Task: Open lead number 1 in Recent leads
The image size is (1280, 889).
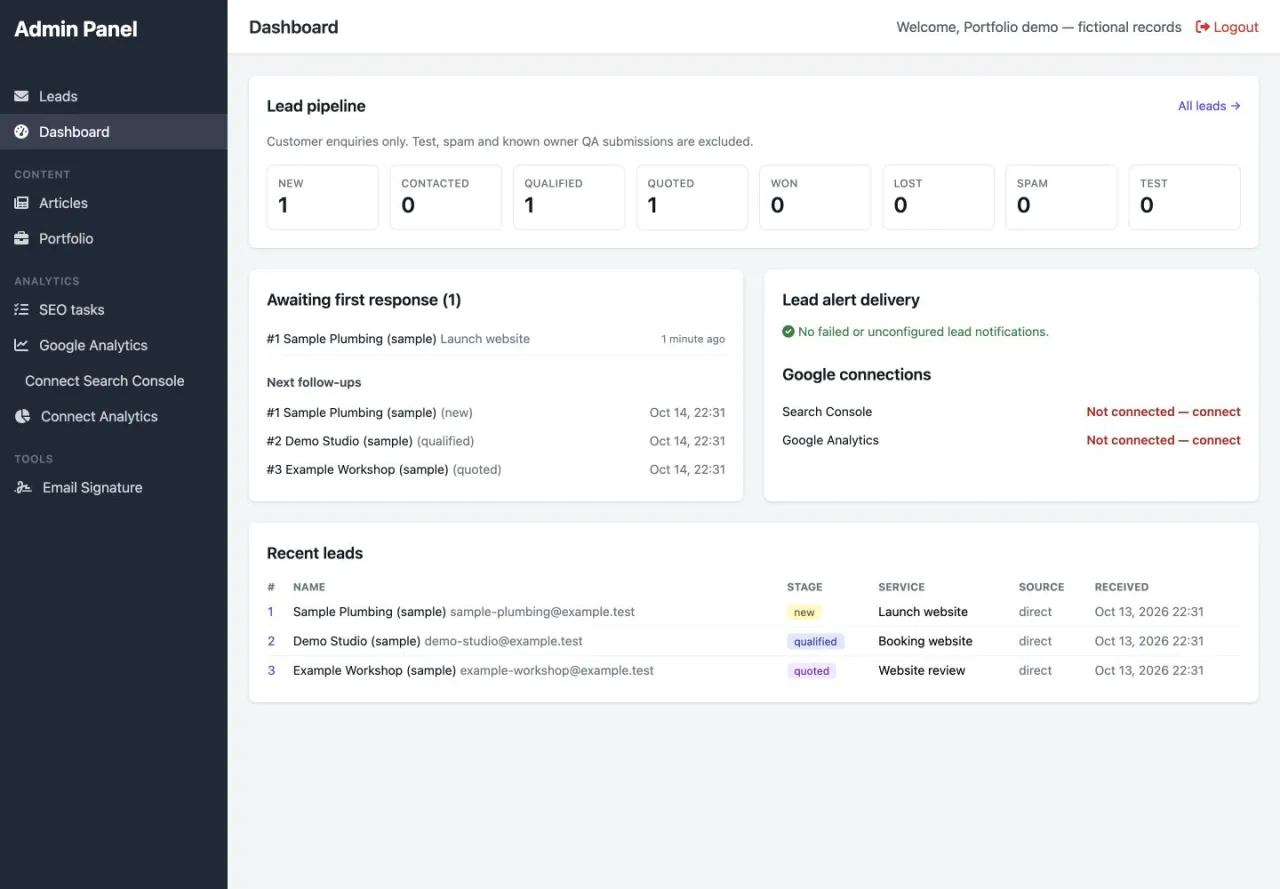Action: tap(270, 612)
